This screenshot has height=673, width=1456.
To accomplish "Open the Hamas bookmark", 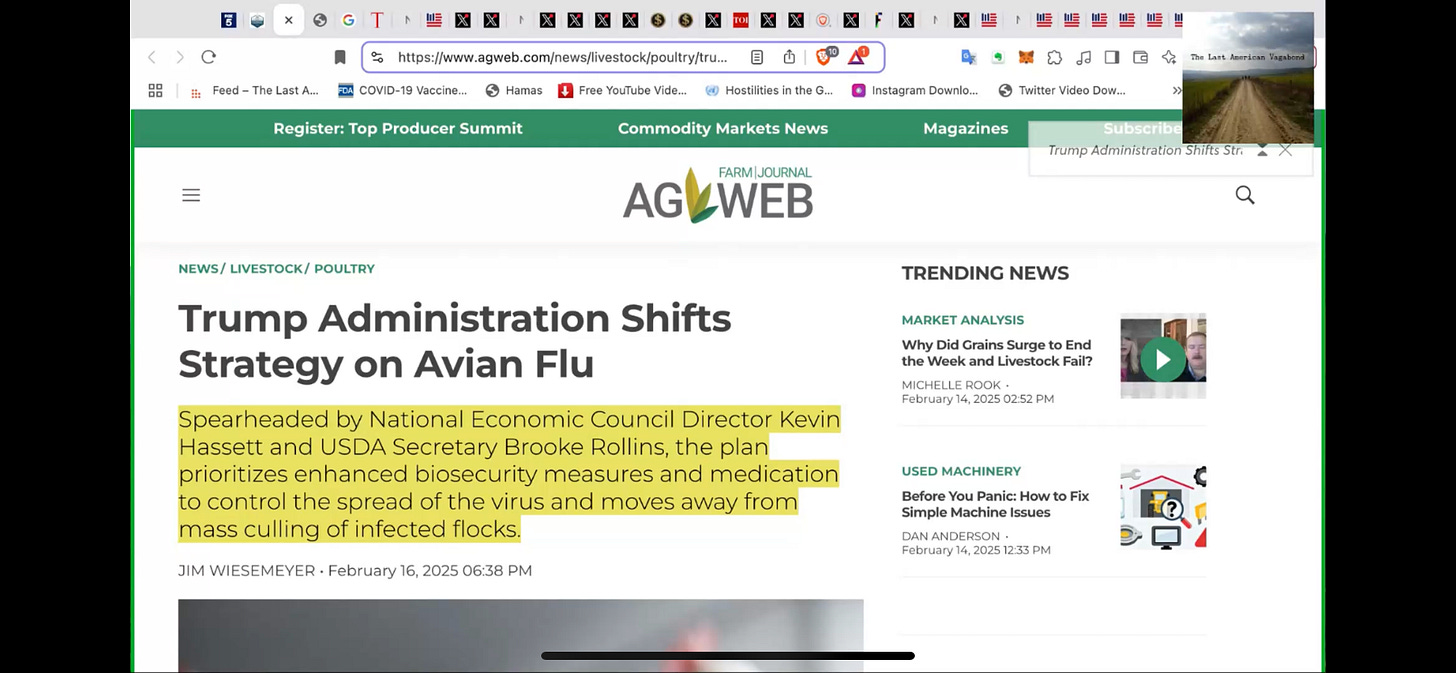I will (x=514, y=90).
